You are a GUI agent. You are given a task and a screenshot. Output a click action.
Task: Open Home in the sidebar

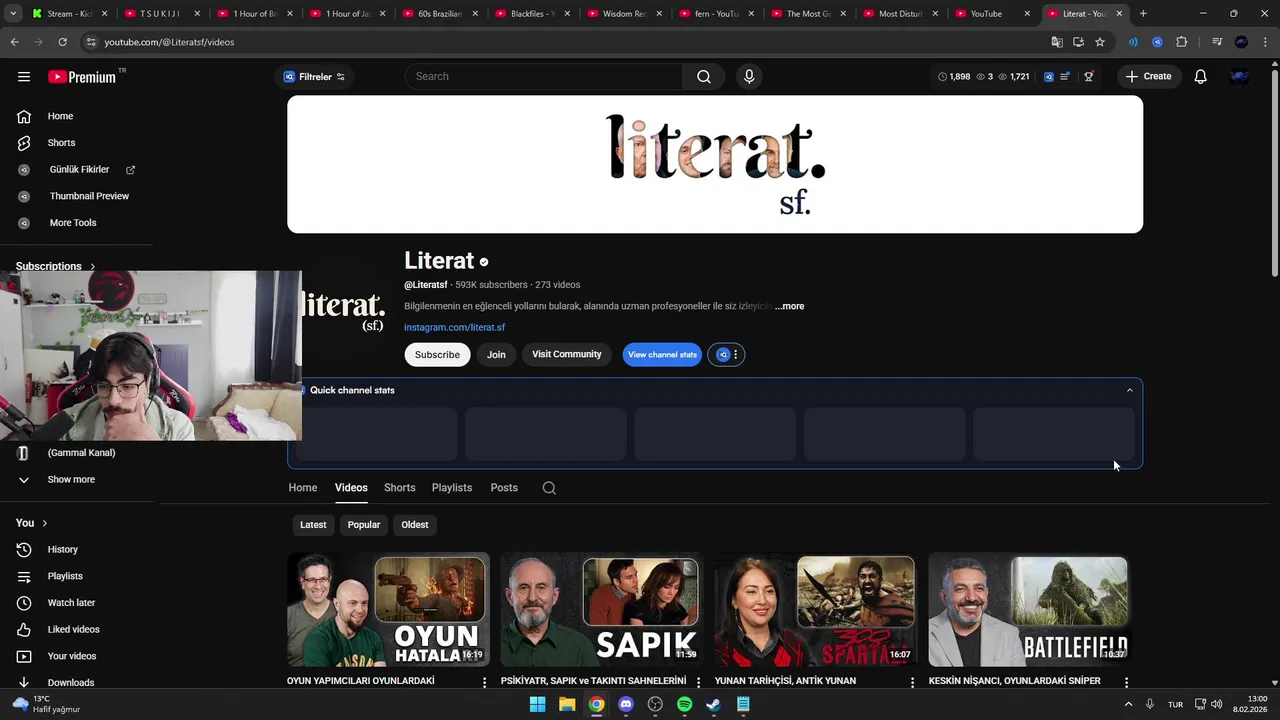click(60, 116)
